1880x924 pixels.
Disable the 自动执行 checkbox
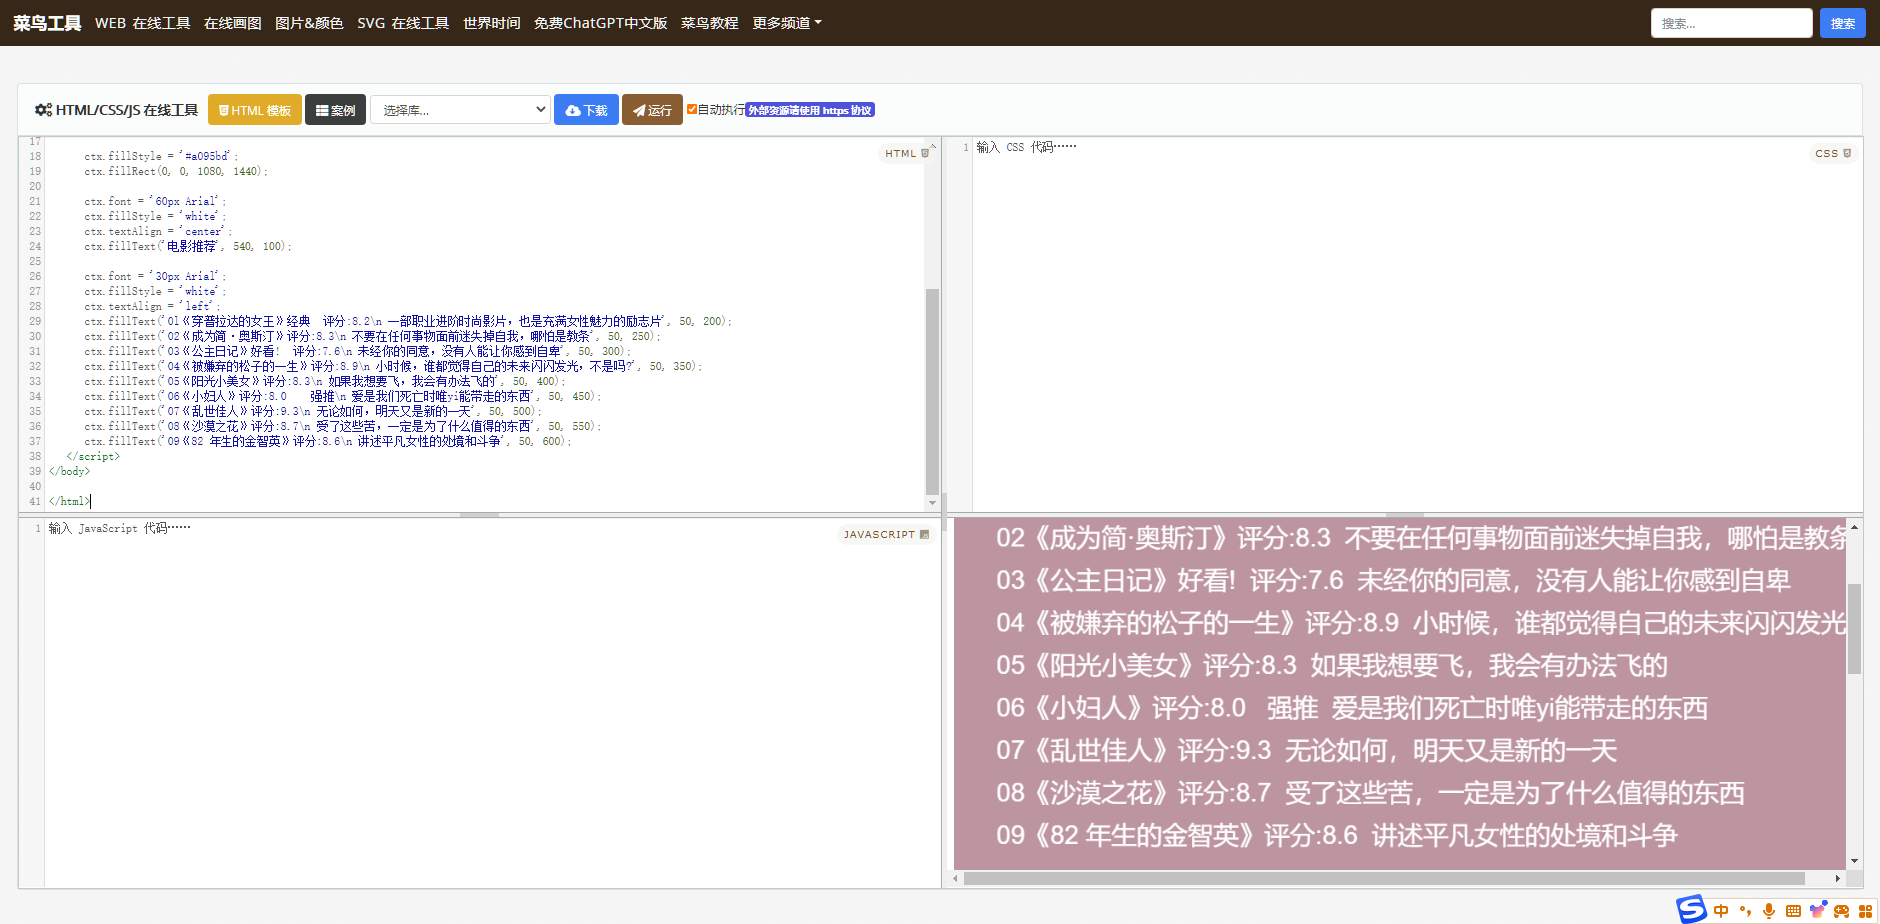pos(691,109)
